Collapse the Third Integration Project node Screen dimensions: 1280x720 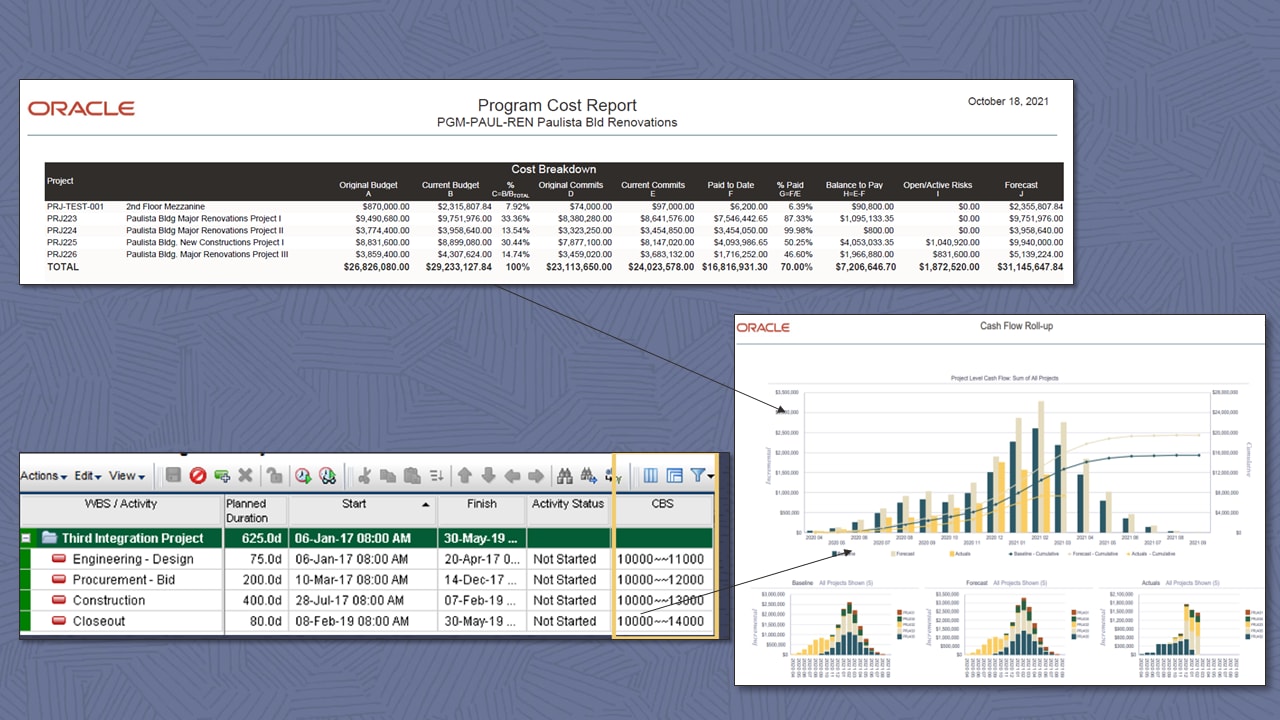[x=27, y=537]
